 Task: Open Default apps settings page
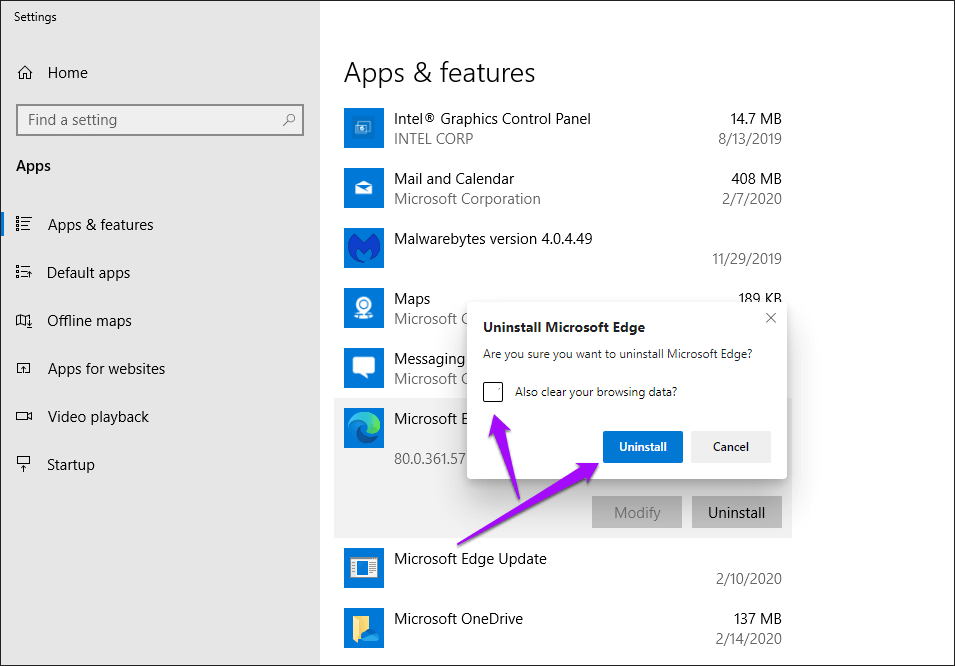88,273
